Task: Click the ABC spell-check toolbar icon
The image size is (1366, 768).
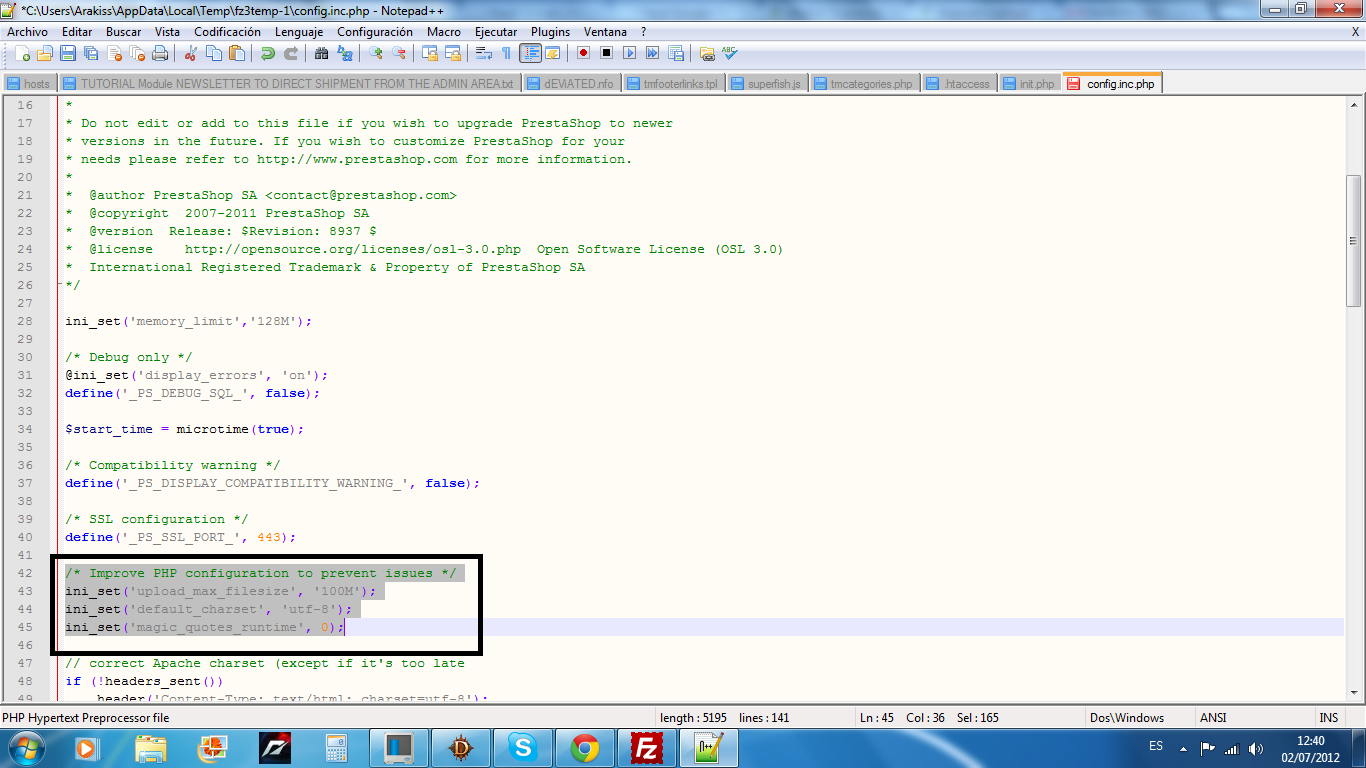Action: pyautogui.click(x=730, y=53)
